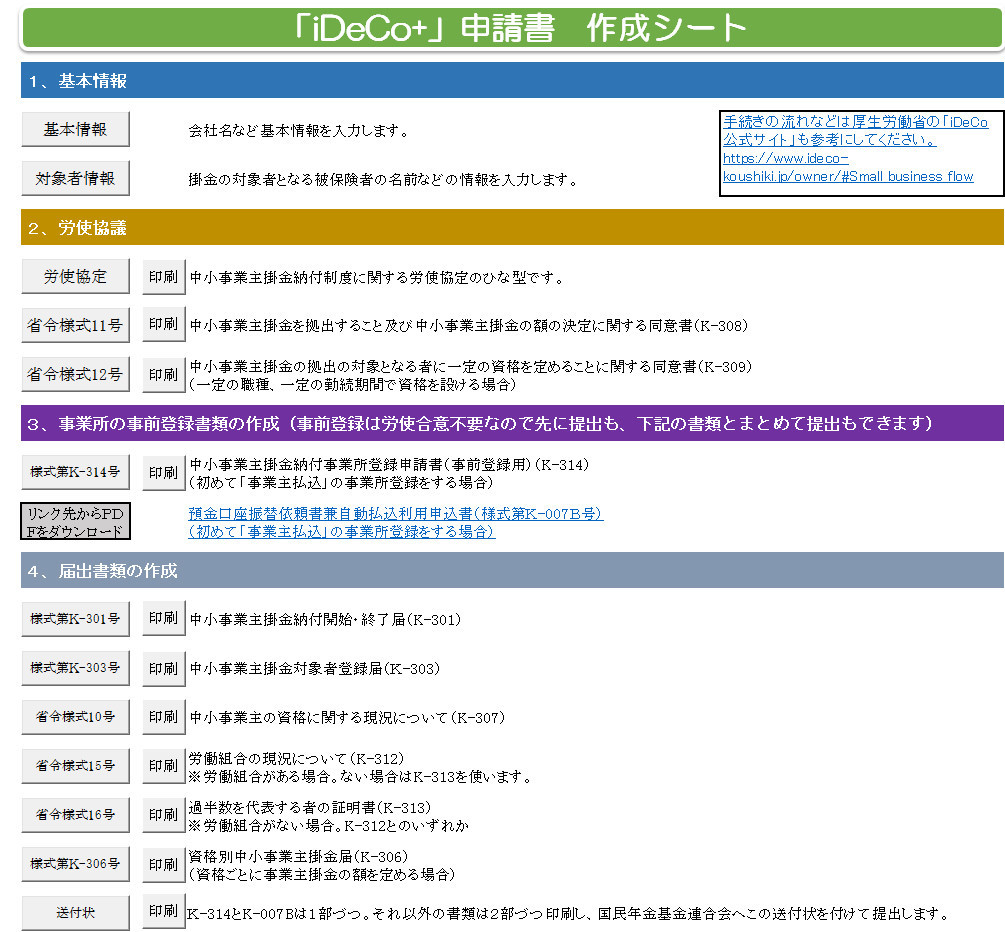Click 中小事業主掛金対象者登録届(K-303) text
The width and height of the screenshot is (1005, 932).
pos(315,669)
